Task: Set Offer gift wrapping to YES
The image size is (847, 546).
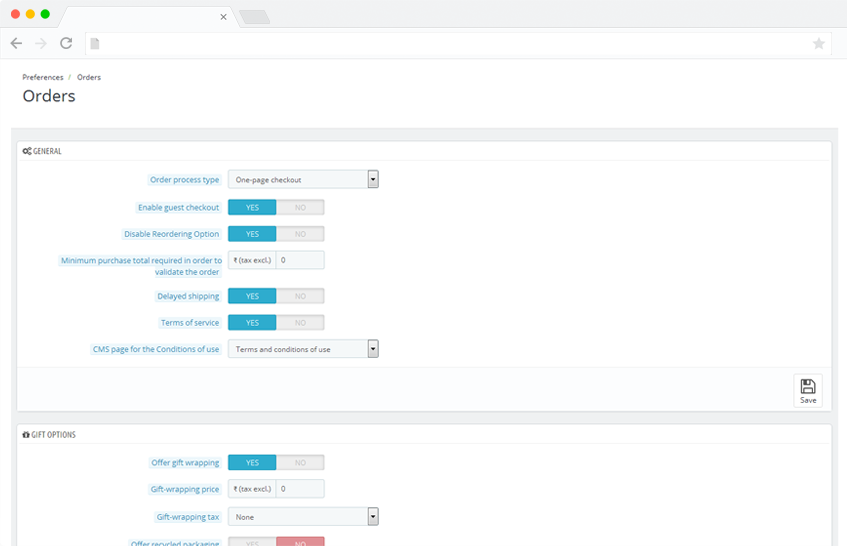Action: click(x=252, y=462)
